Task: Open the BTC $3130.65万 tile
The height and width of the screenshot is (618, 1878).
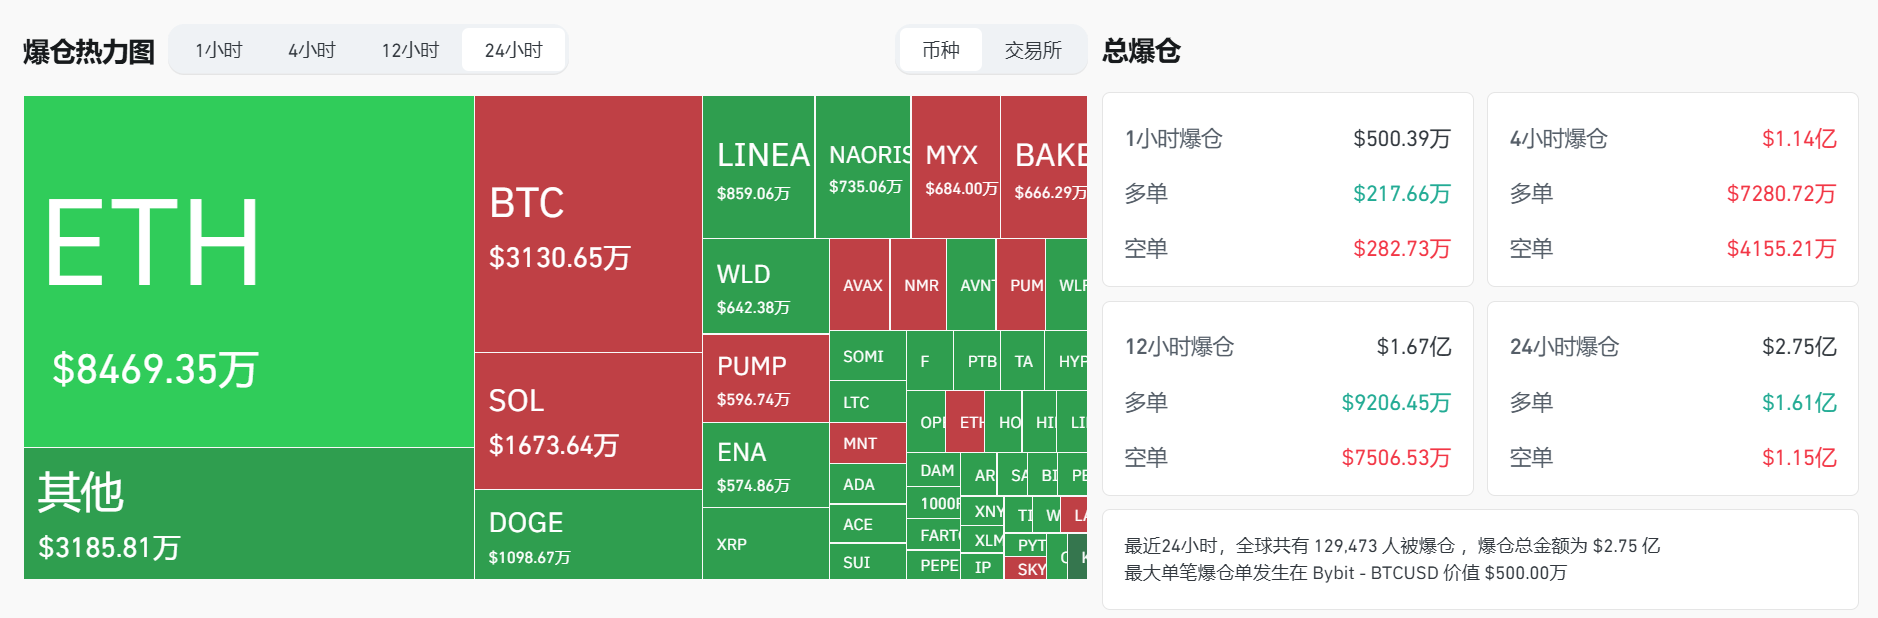Action: (x=588, y=224)
